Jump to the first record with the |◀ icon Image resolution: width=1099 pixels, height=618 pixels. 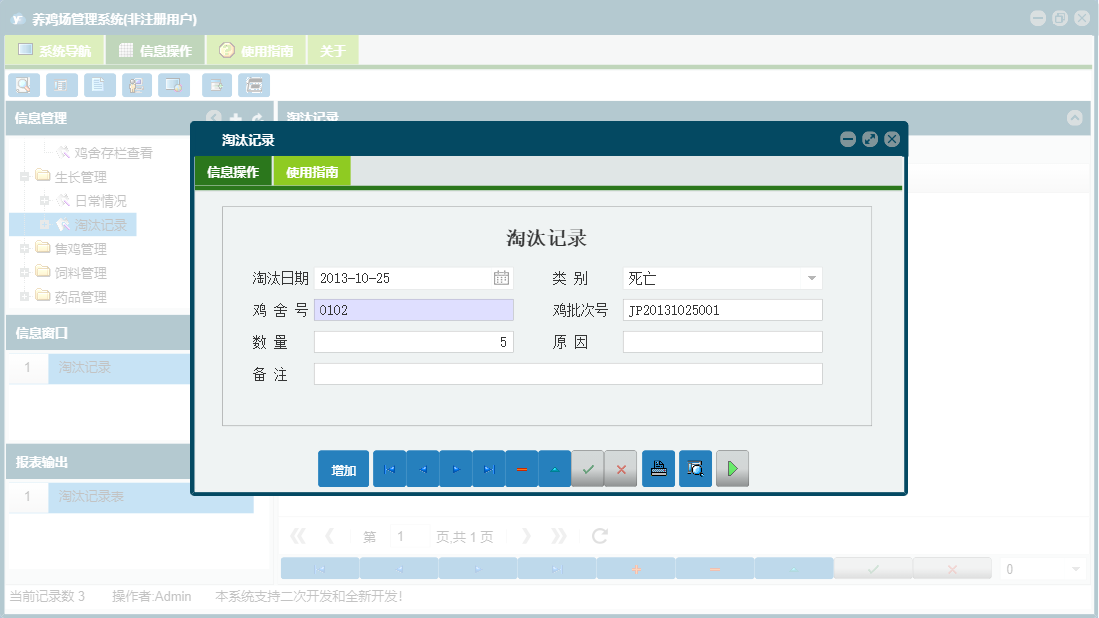coord(389,468)
